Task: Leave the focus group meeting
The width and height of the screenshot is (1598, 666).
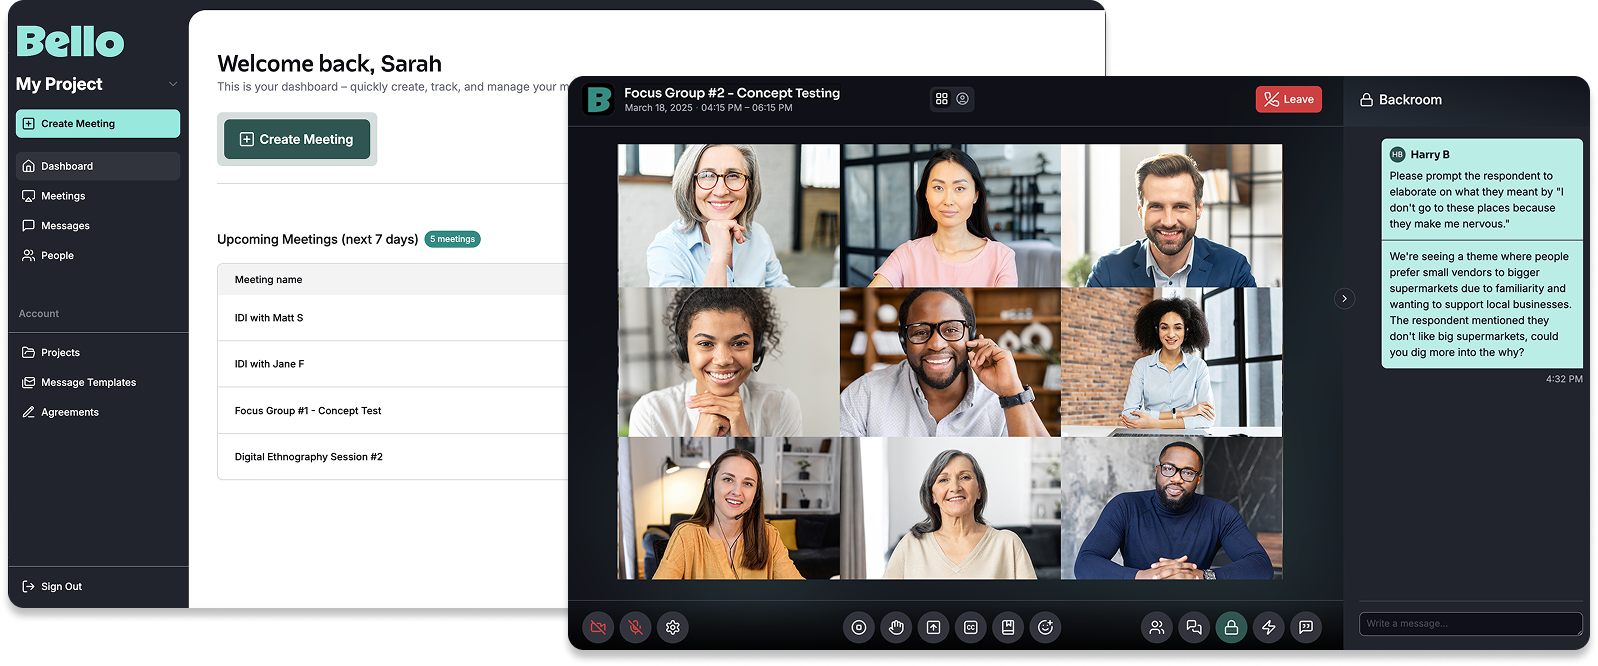Action: [x=1288, y=99]
